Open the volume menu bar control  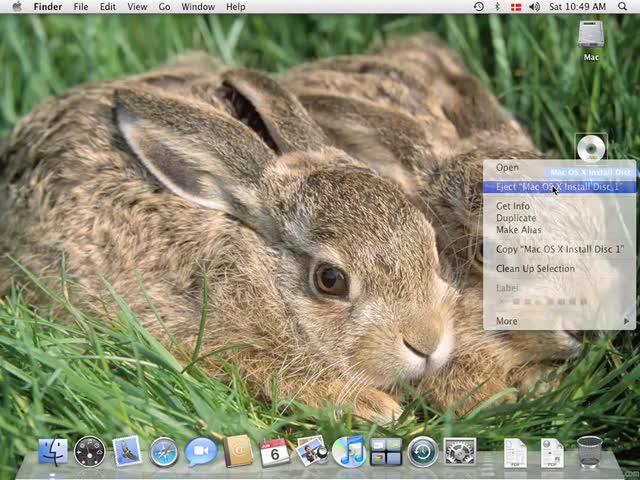533,7
